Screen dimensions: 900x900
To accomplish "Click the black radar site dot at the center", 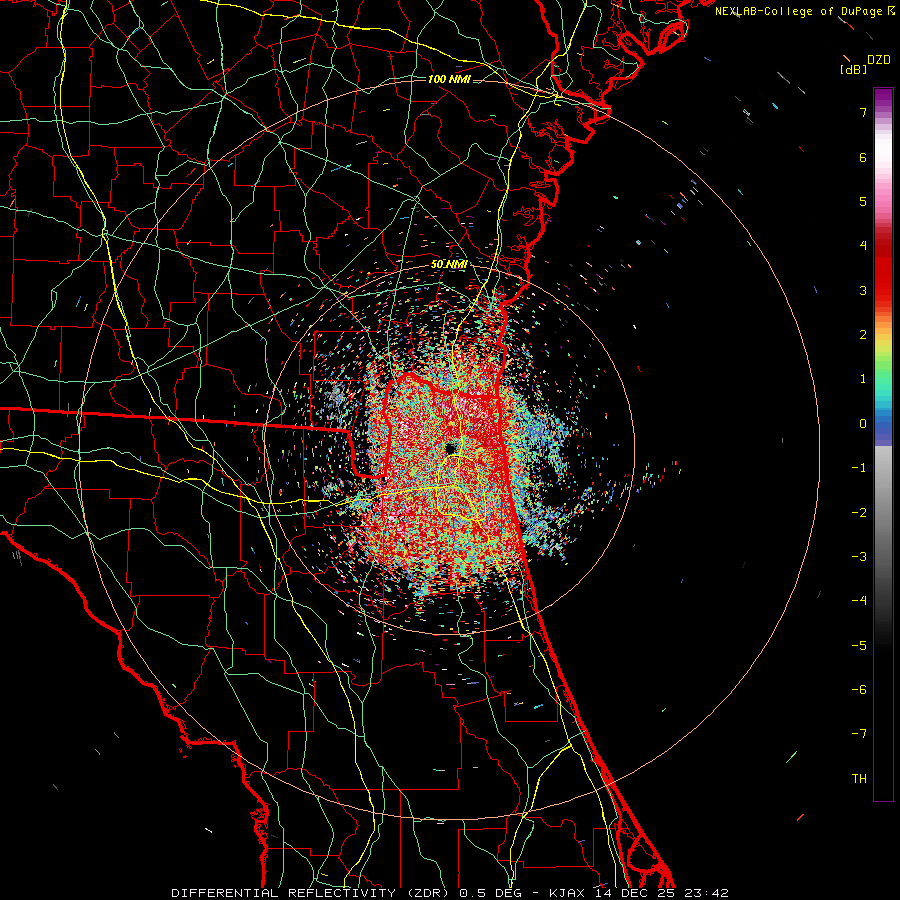I will 451,448.
